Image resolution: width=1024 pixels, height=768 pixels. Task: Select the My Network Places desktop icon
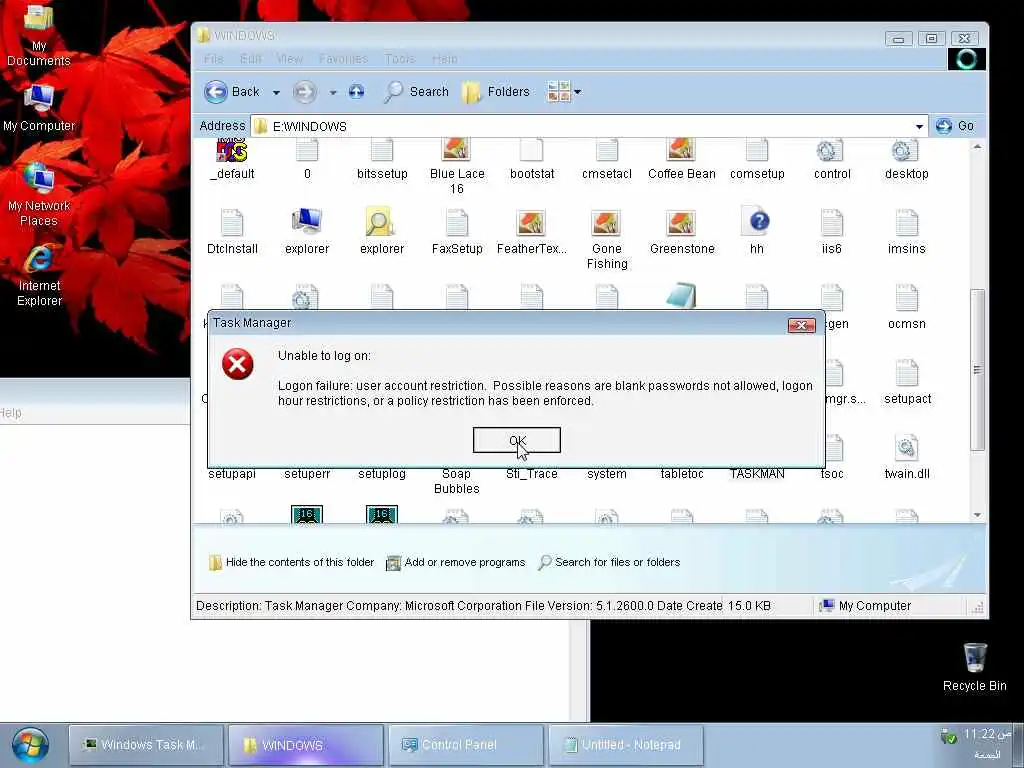coord(39,195)
